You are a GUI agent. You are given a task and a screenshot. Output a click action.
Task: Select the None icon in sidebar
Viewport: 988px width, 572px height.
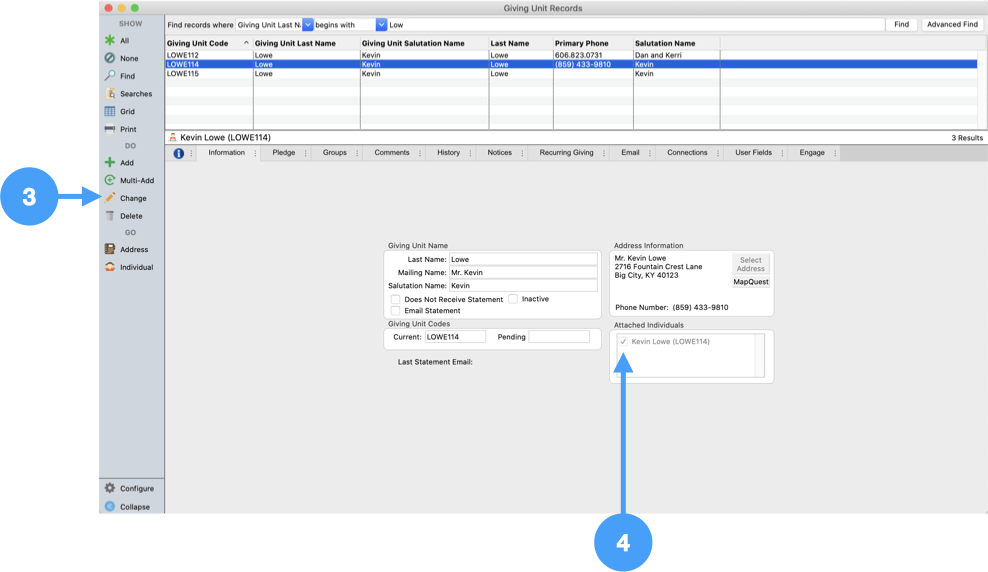point(110,58)
